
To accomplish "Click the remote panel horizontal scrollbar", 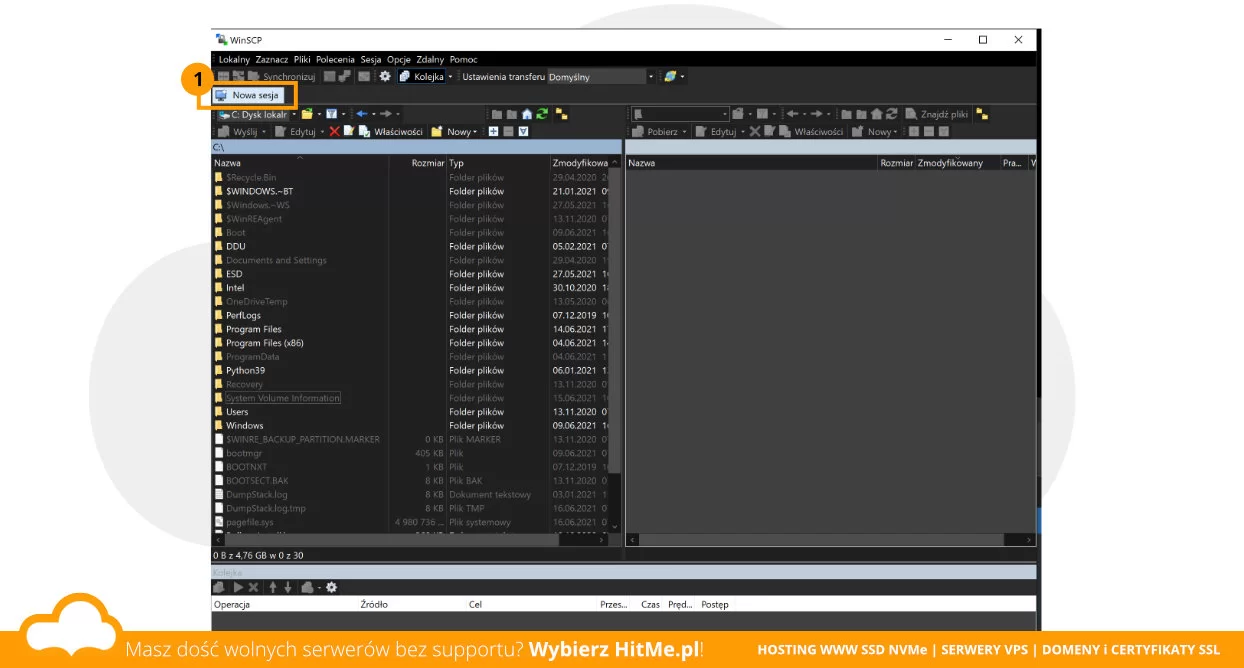I will click(830, 540).
